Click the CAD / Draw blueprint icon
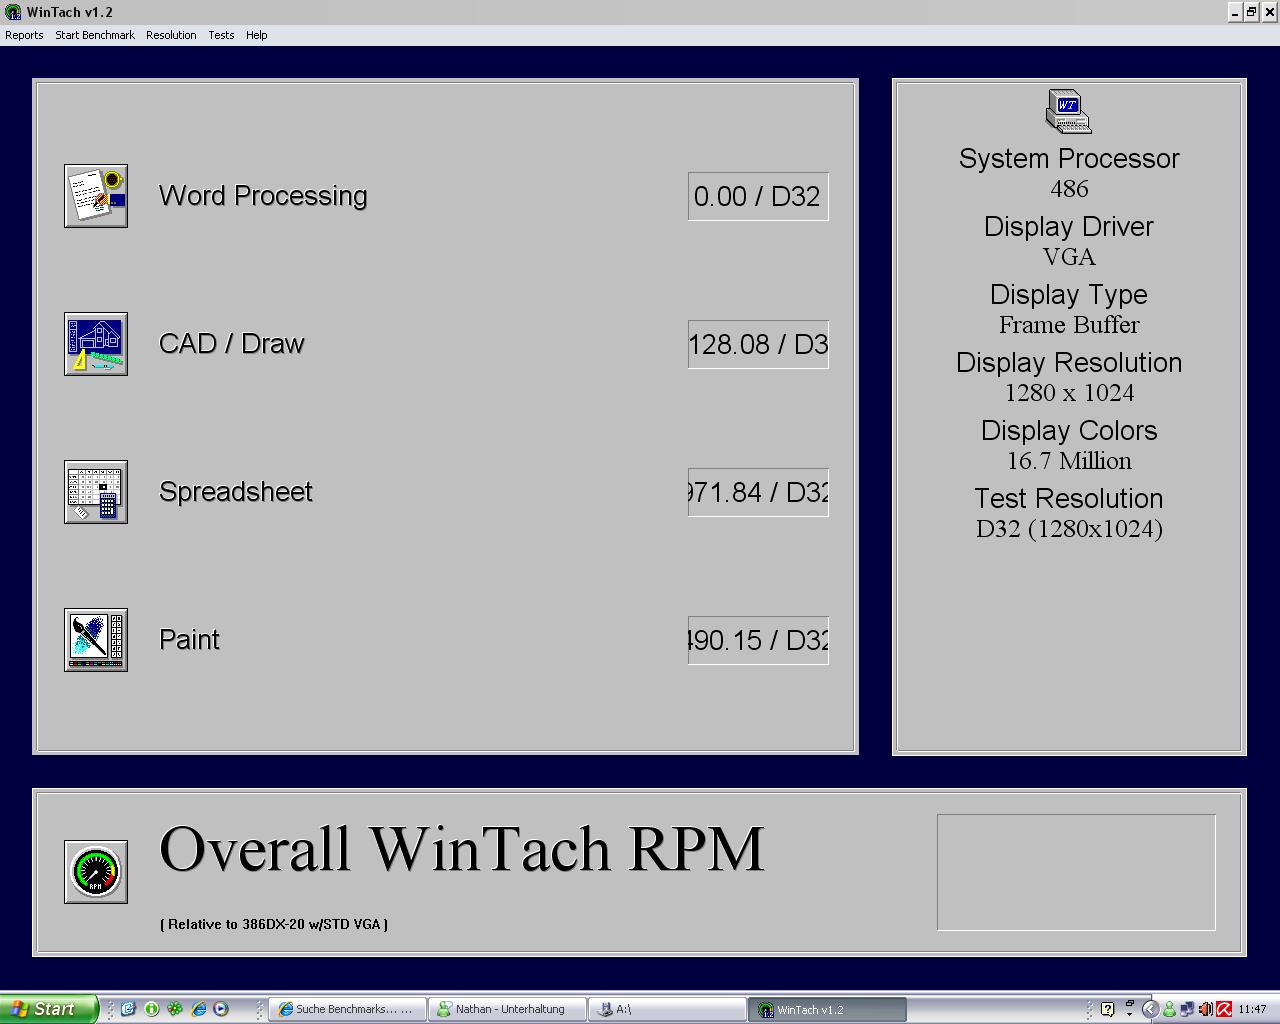Image resolution: width=1280 pixels, height=1024 pixels. click(x=96, y=344)
